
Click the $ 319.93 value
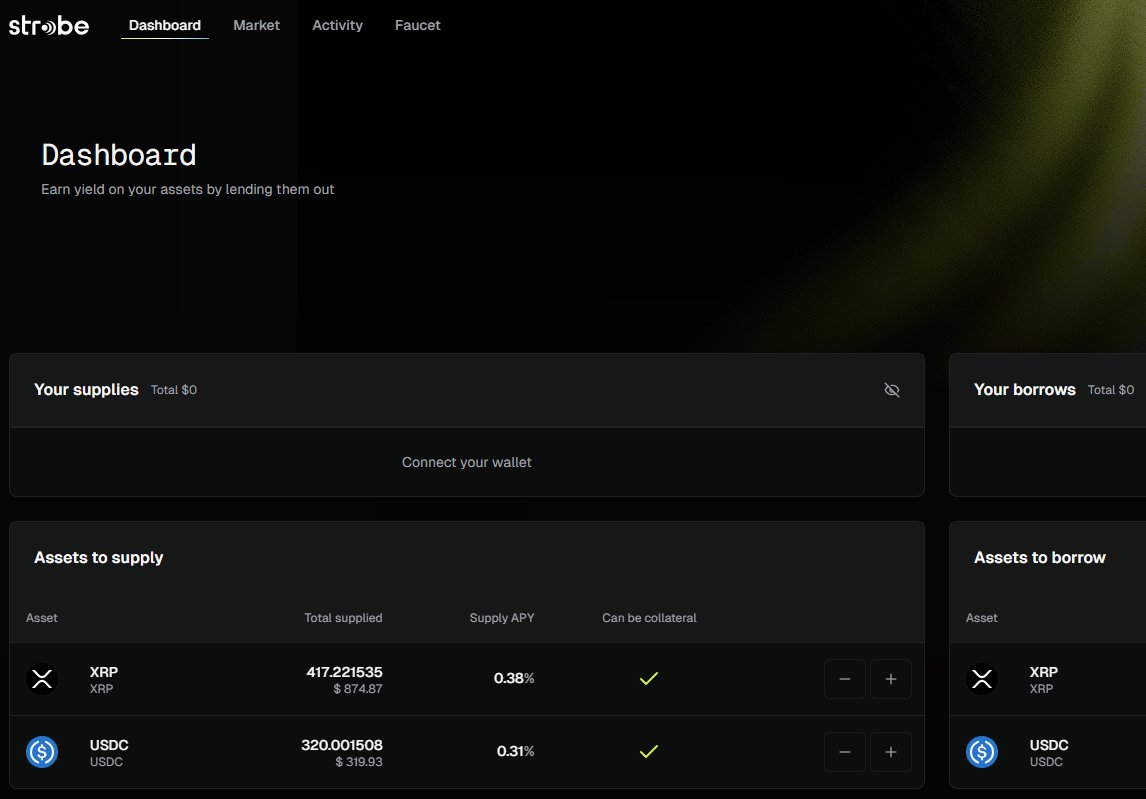(359, 762)
